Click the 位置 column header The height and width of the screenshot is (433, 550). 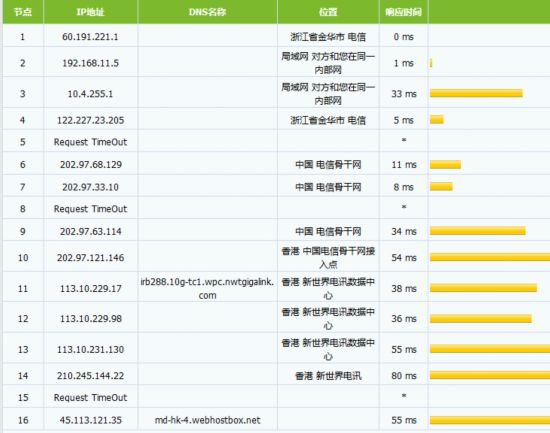(328, 12)
